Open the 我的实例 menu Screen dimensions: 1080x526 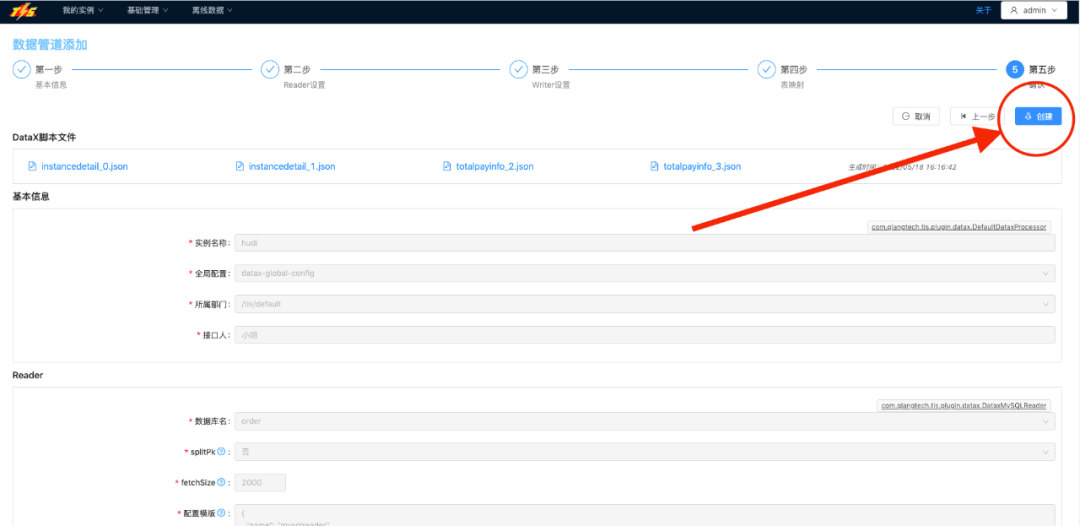(x=83, y=10)
